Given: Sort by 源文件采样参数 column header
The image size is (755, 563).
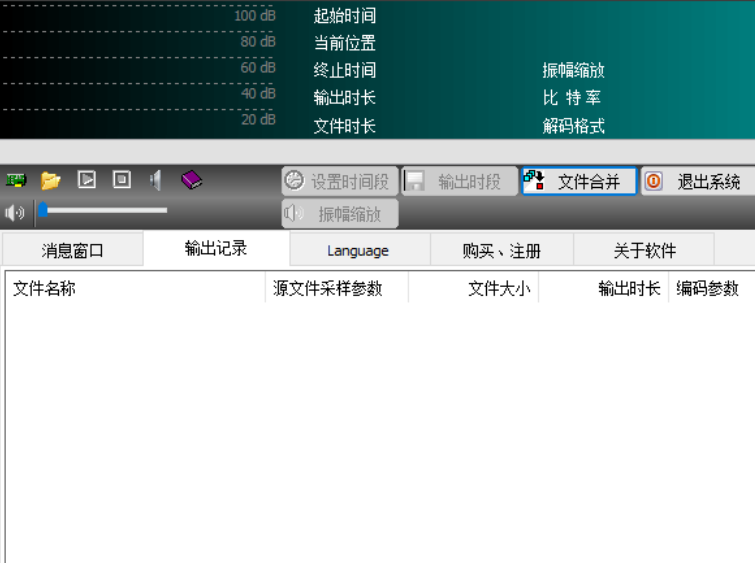Looking at the screenshot, I should [x=337, y=288].
